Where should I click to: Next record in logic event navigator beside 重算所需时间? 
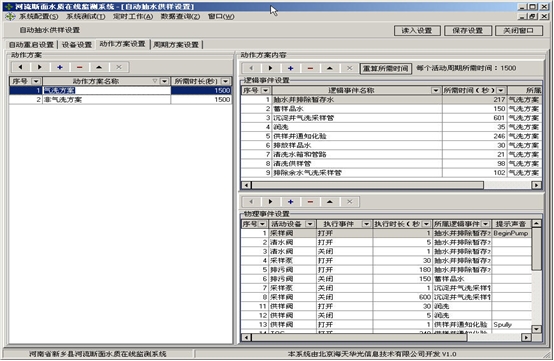[x=271, y=68]
